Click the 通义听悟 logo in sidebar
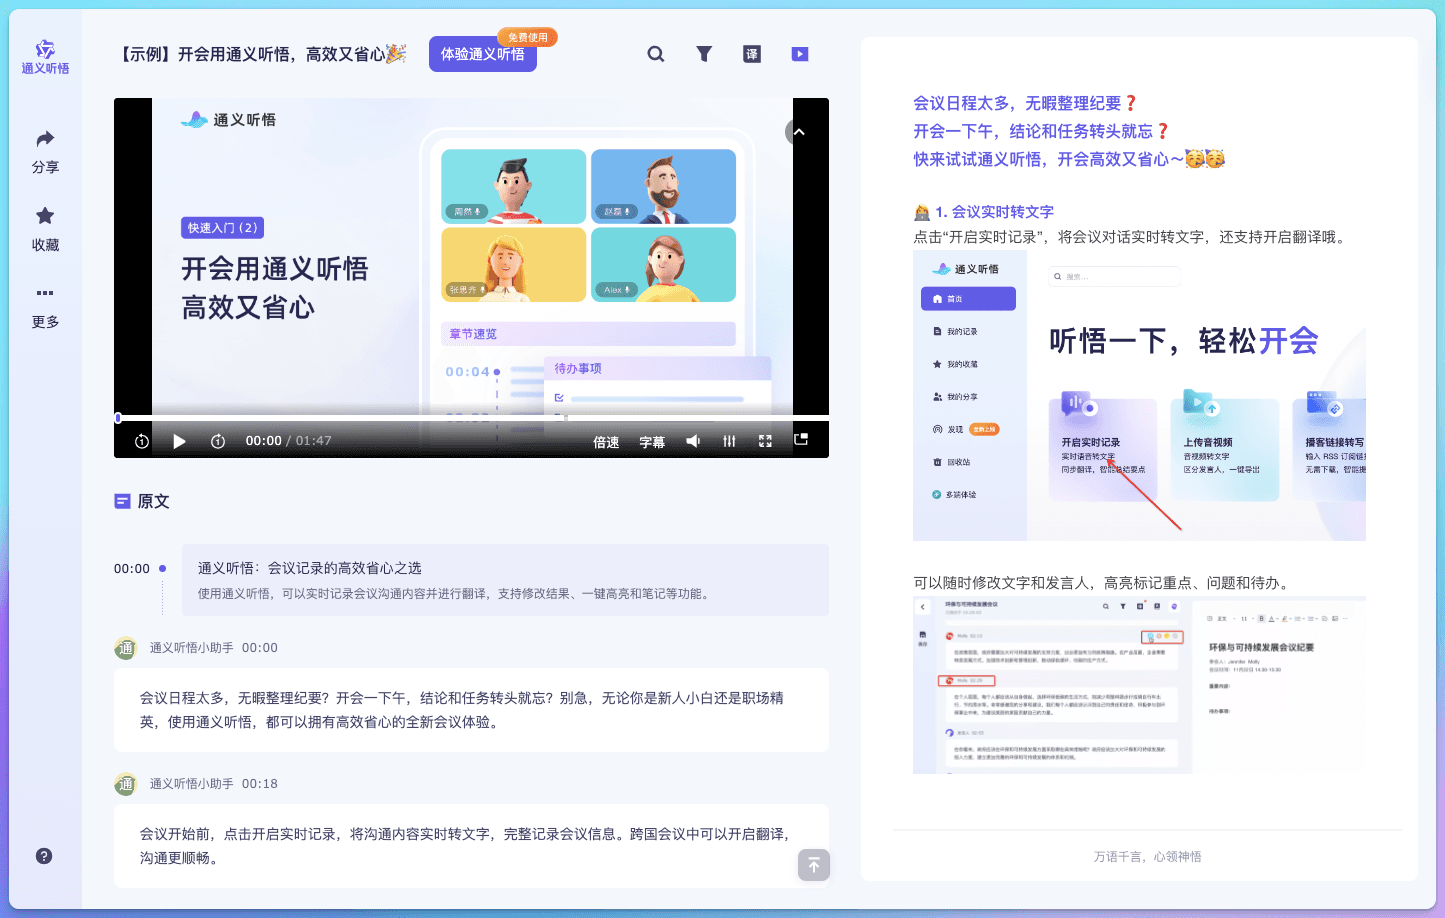This screenshot has width=1445, height=918. point(45,57)
